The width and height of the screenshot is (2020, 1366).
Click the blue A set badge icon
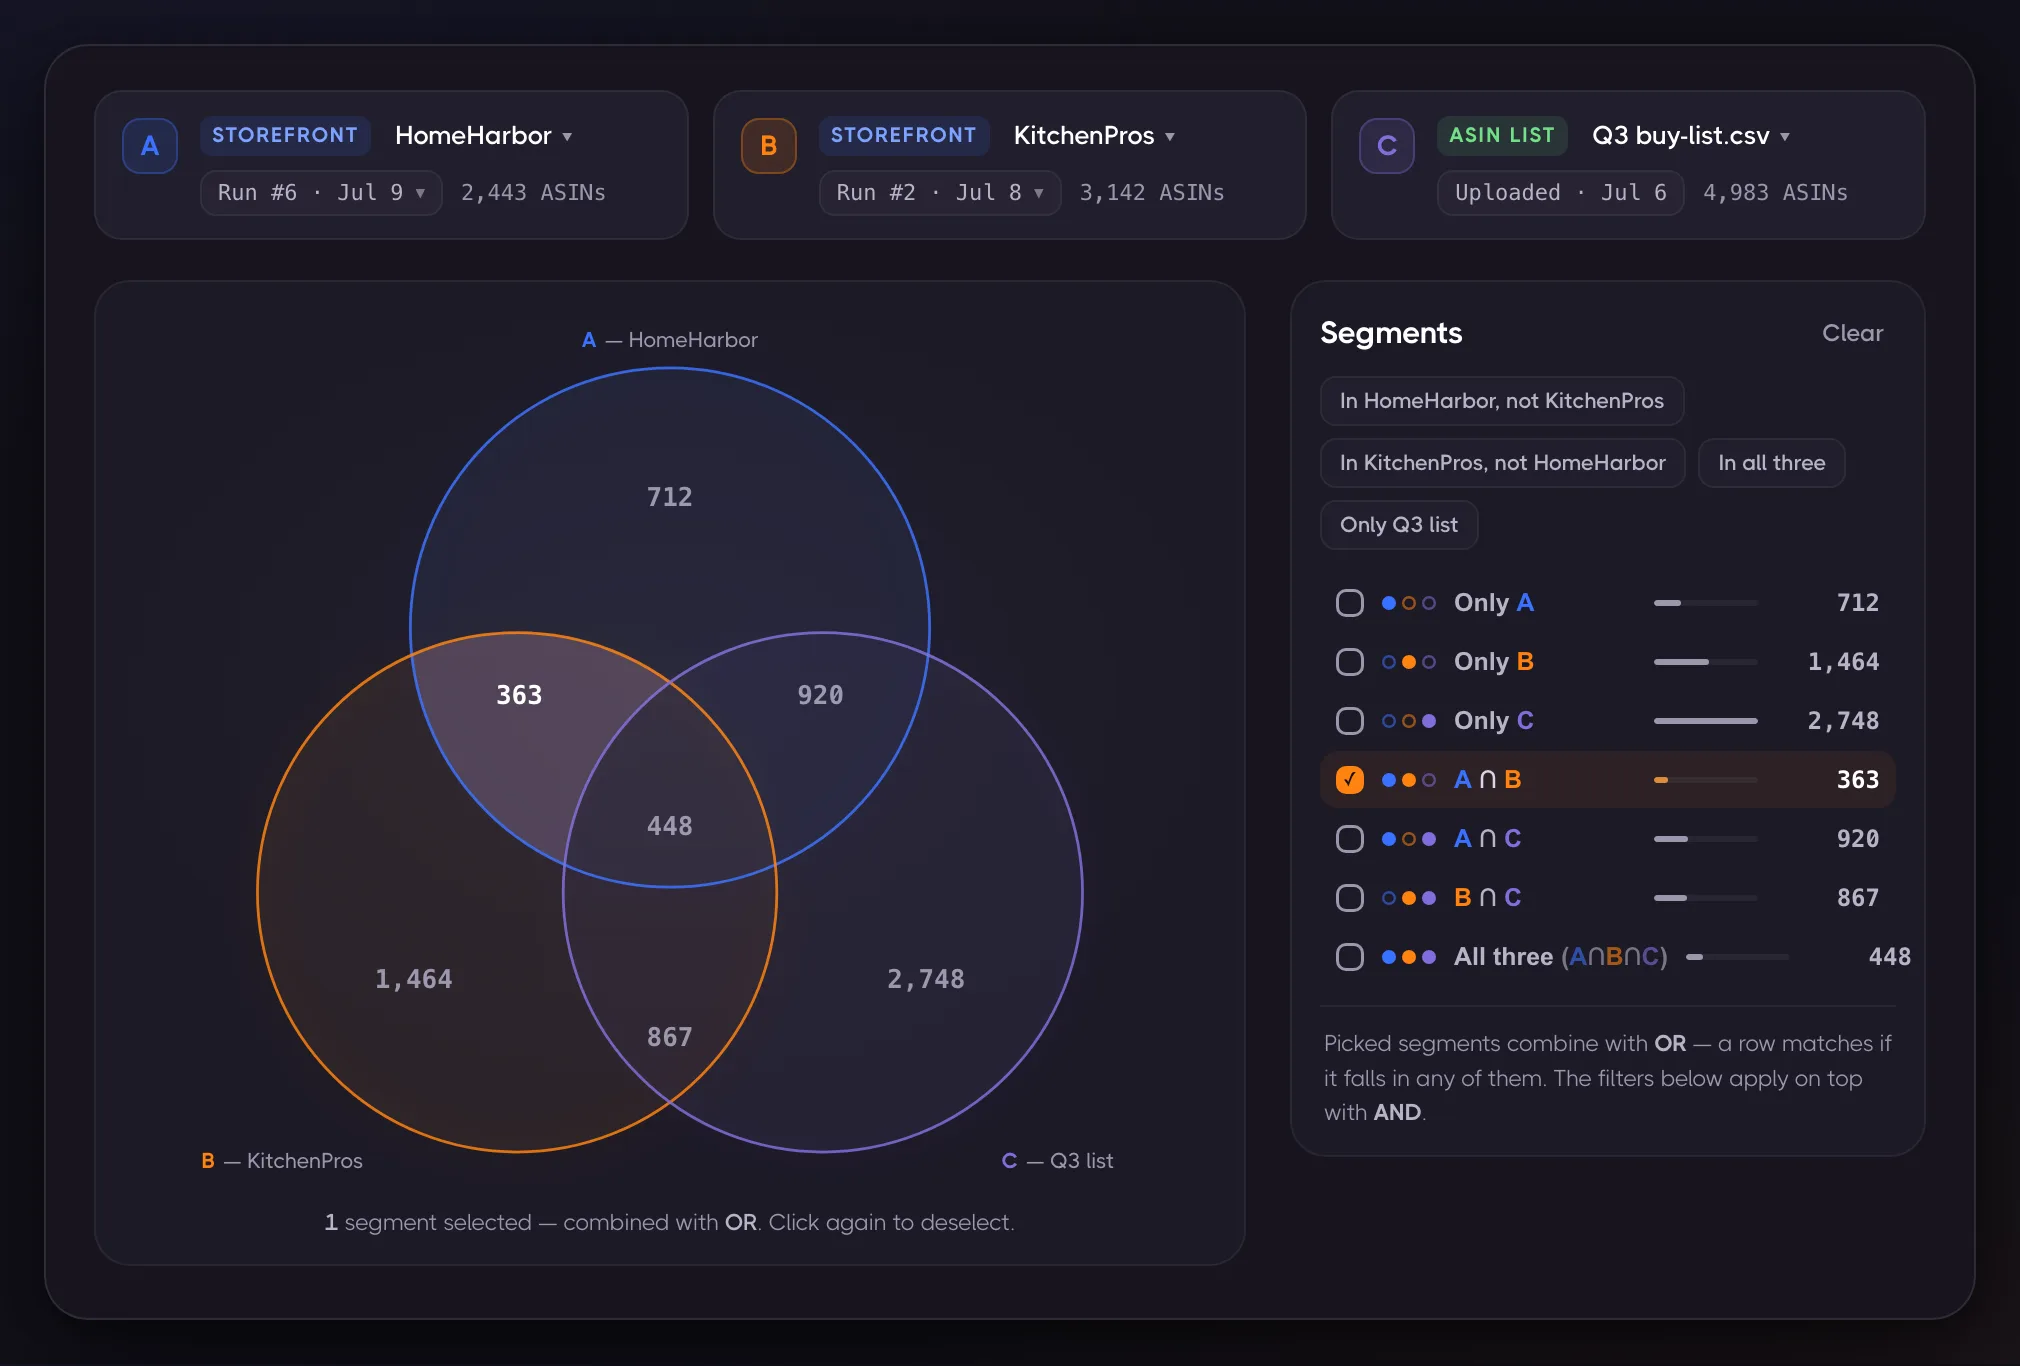150,146
